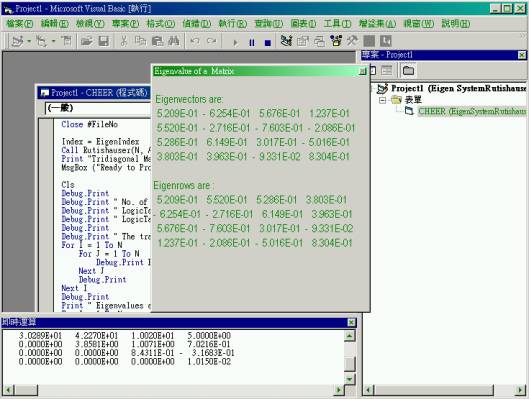Viewport: 529px width, 399px height.
Task: Open the 工具(T) menu
Action: pyautogui.click(x=337, y=24)
